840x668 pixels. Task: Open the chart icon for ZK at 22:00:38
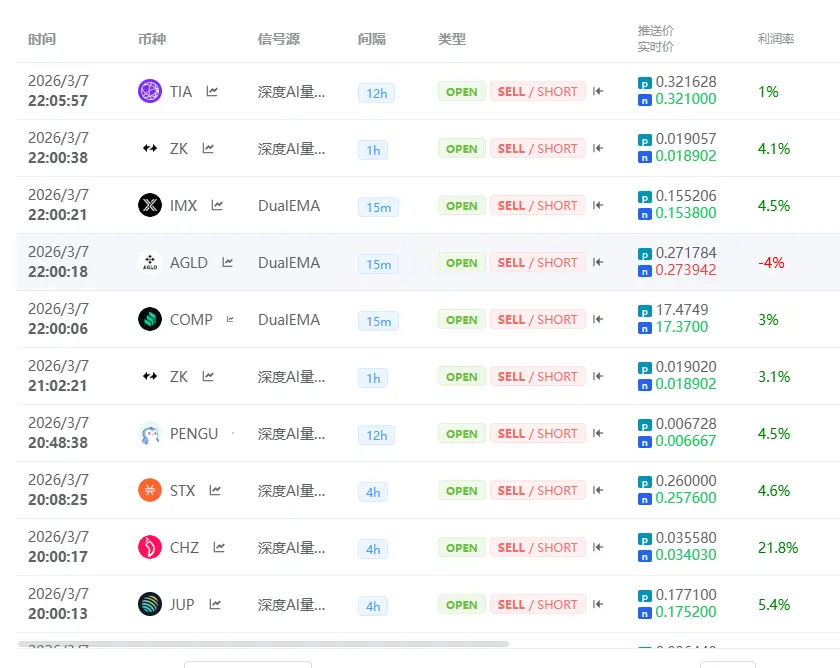(x=208, y=148)
